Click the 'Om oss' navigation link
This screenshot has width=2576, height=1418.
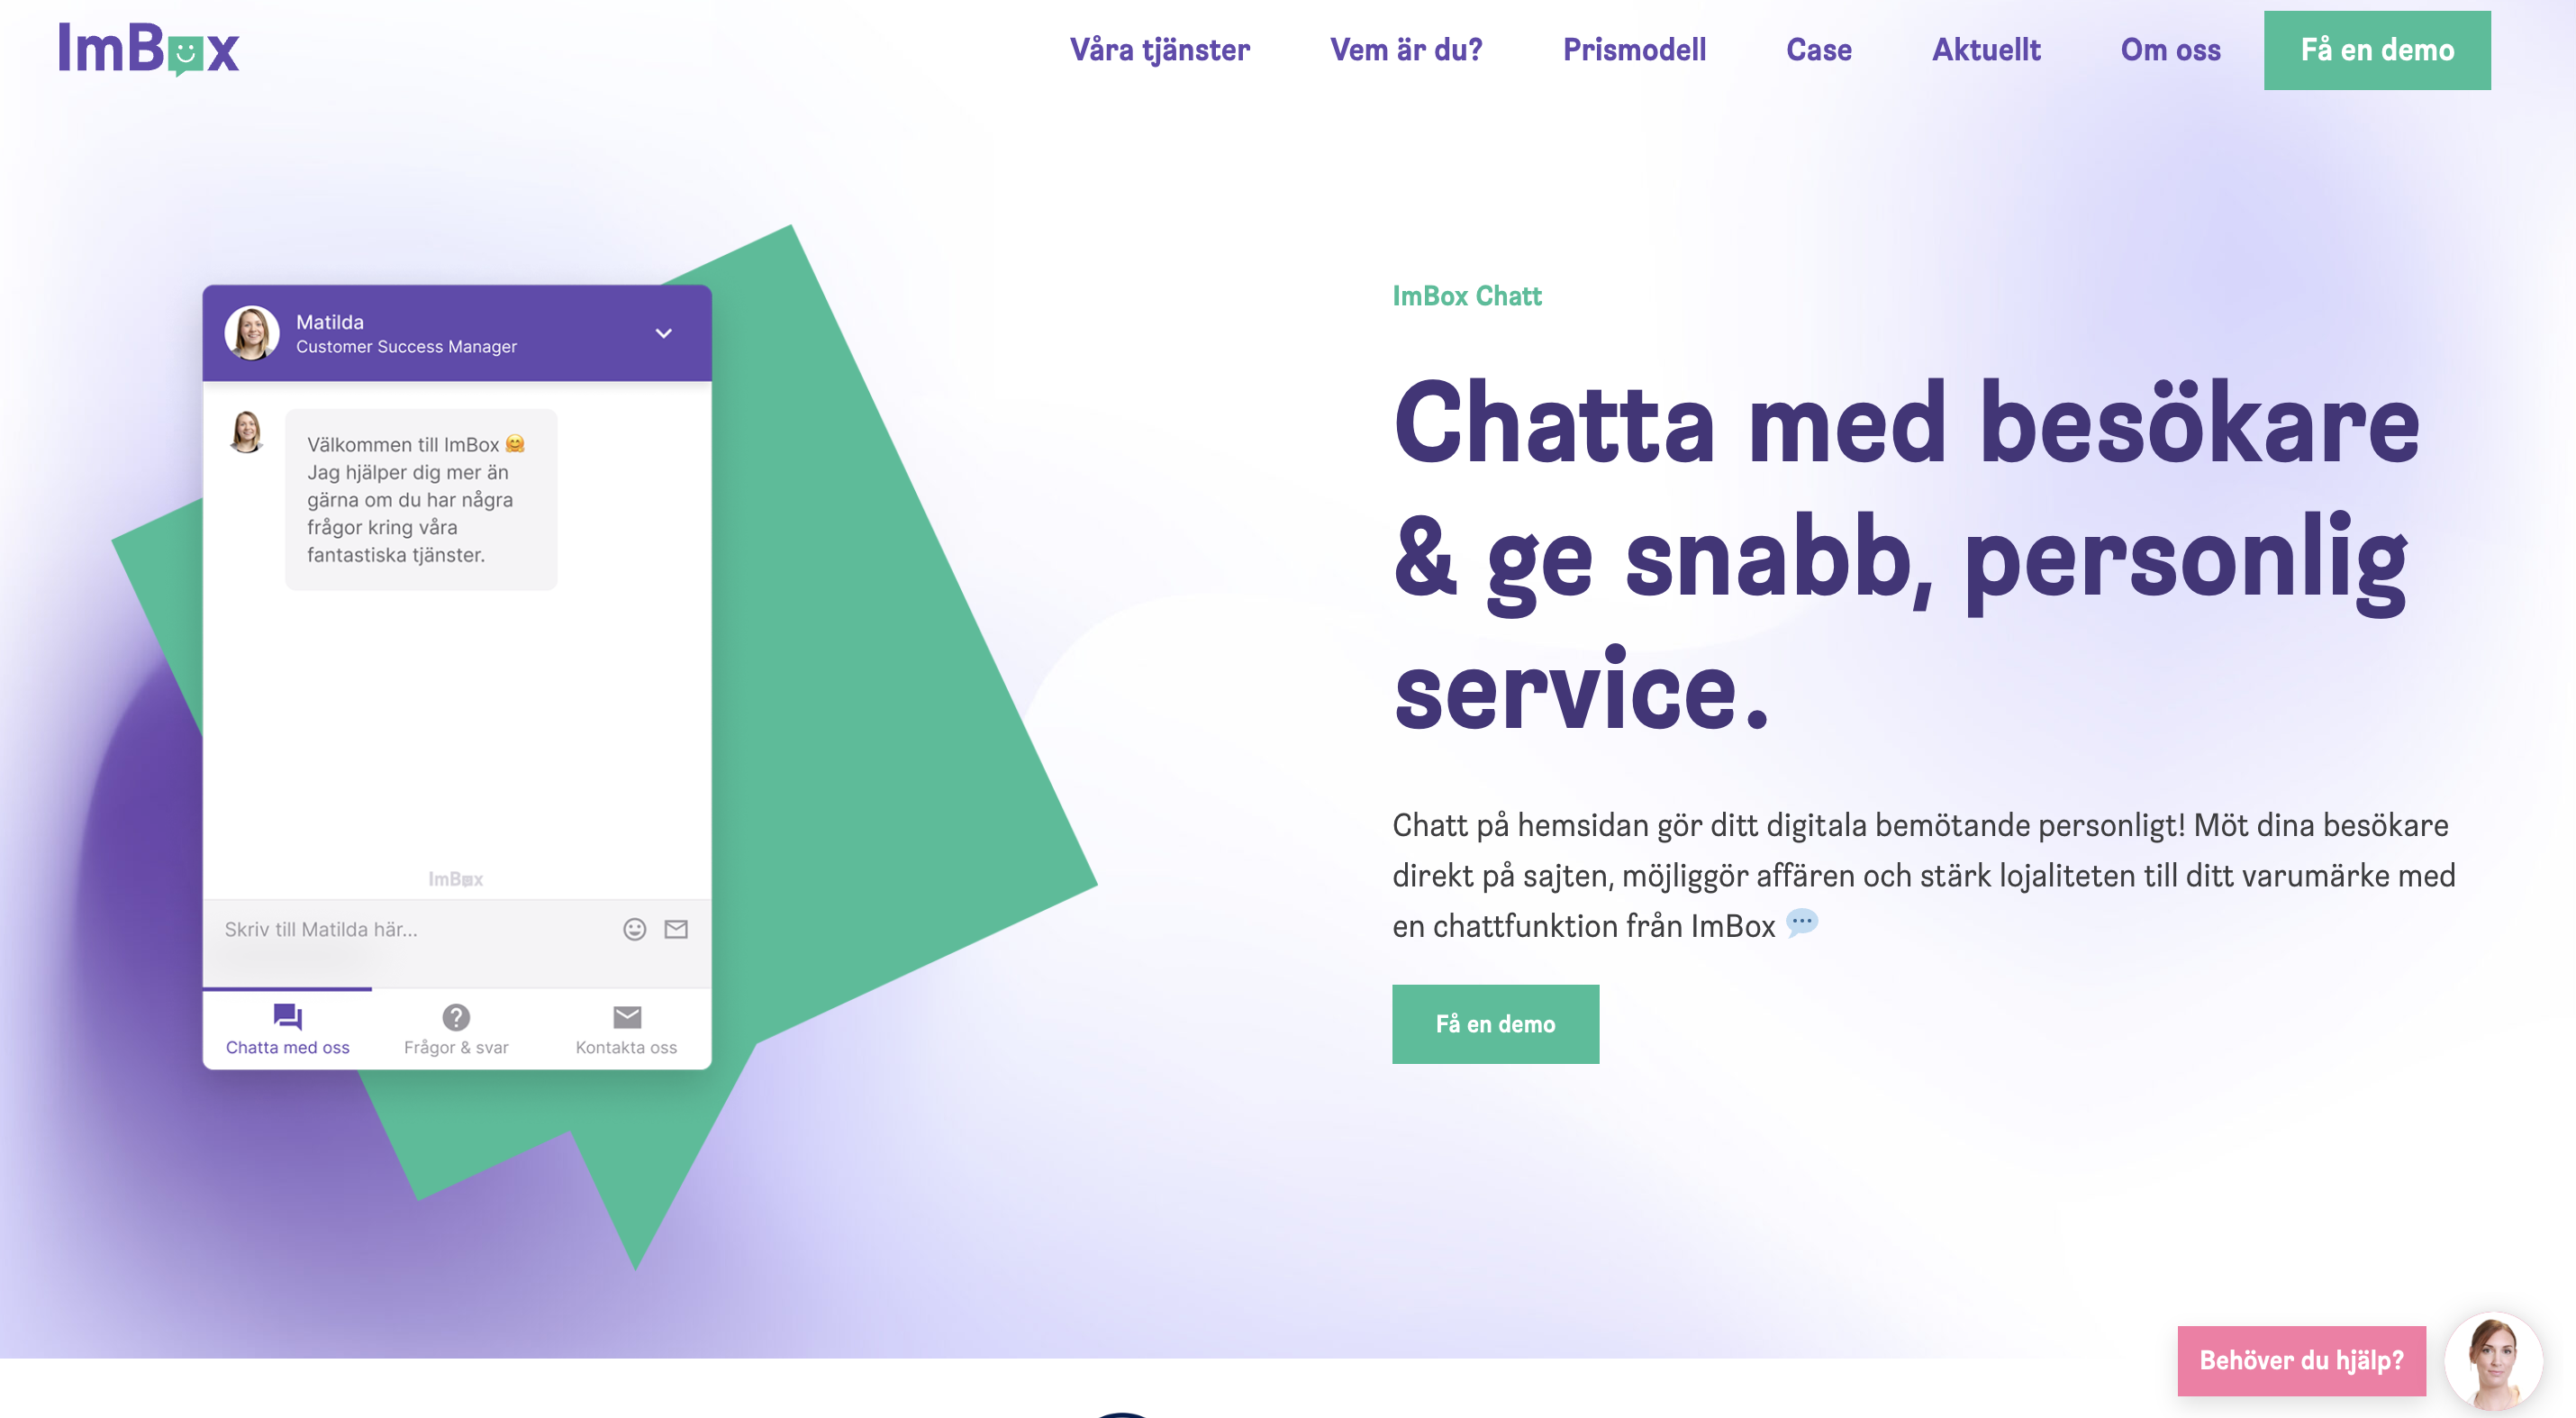coord(2168,49)
